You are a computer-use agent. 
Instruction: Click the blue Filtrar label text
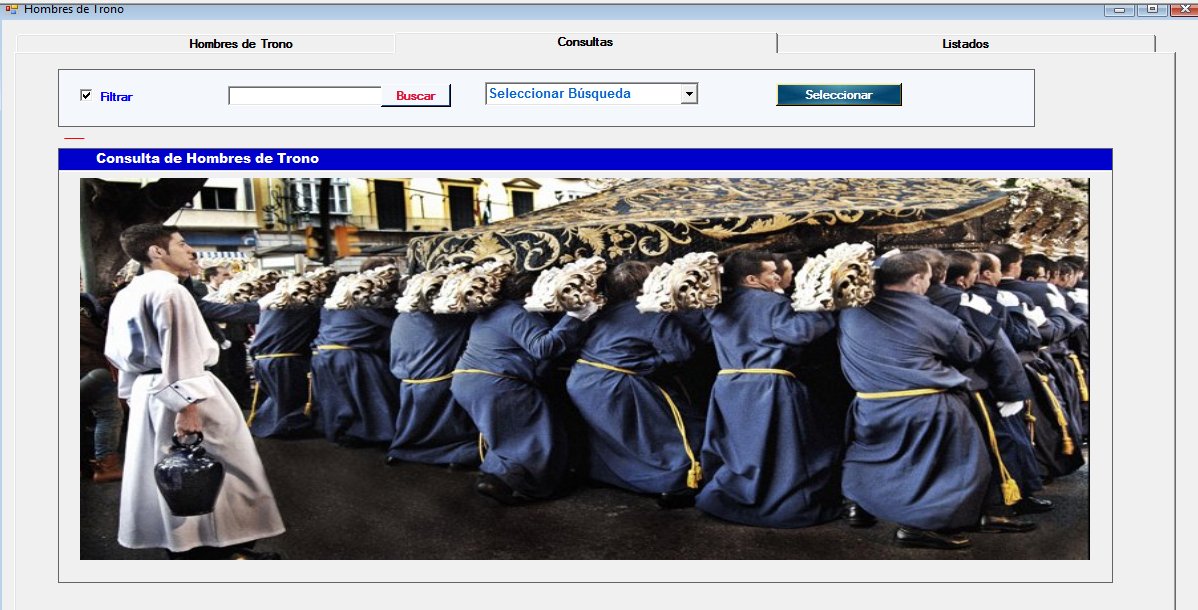click(116, 97)
